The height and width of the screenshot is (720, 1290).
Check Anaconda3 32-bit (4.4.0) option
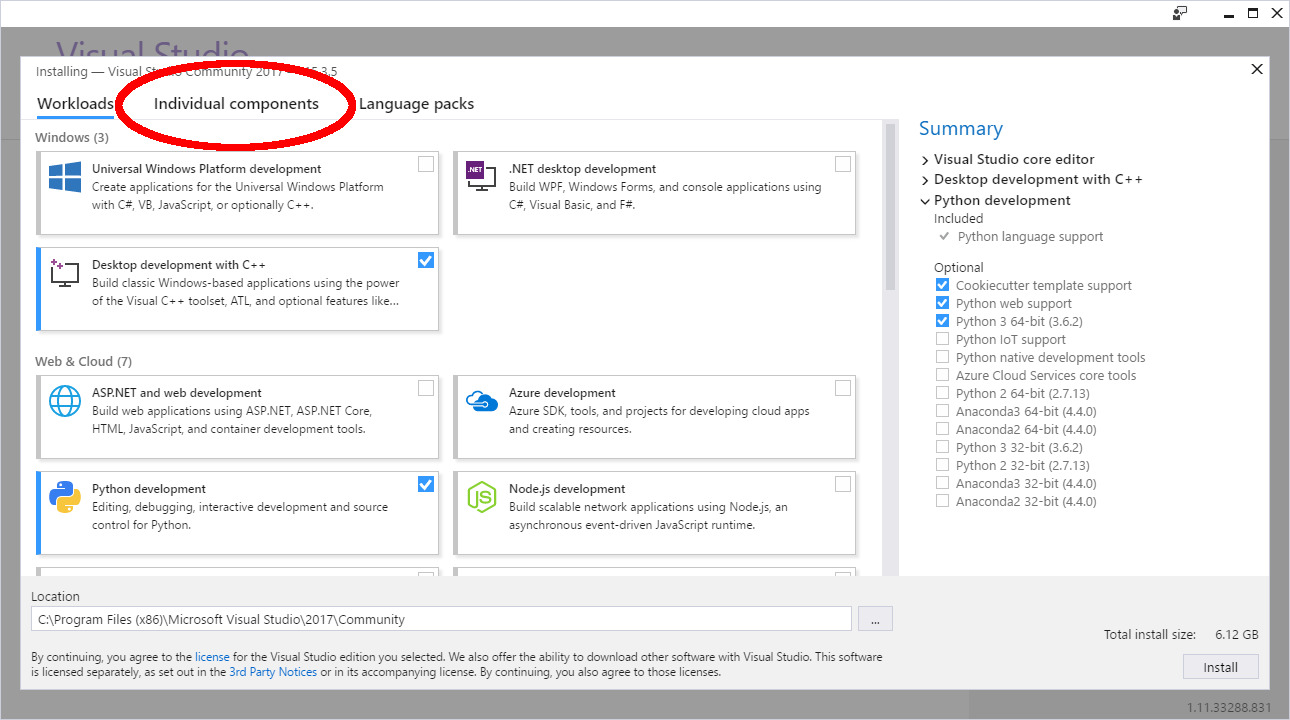942,483
